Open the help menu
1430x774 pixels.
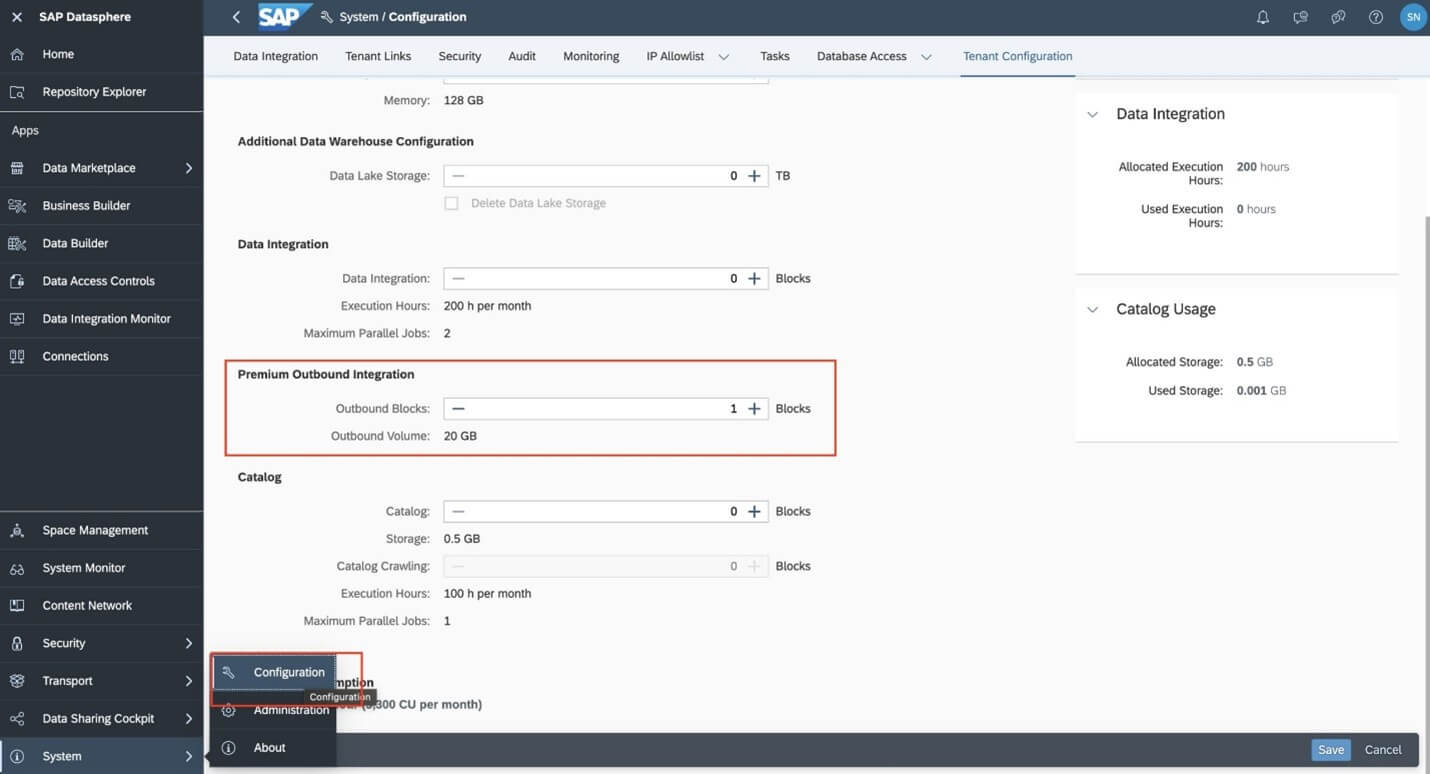pyautogui.click(x=1375, y=16)
